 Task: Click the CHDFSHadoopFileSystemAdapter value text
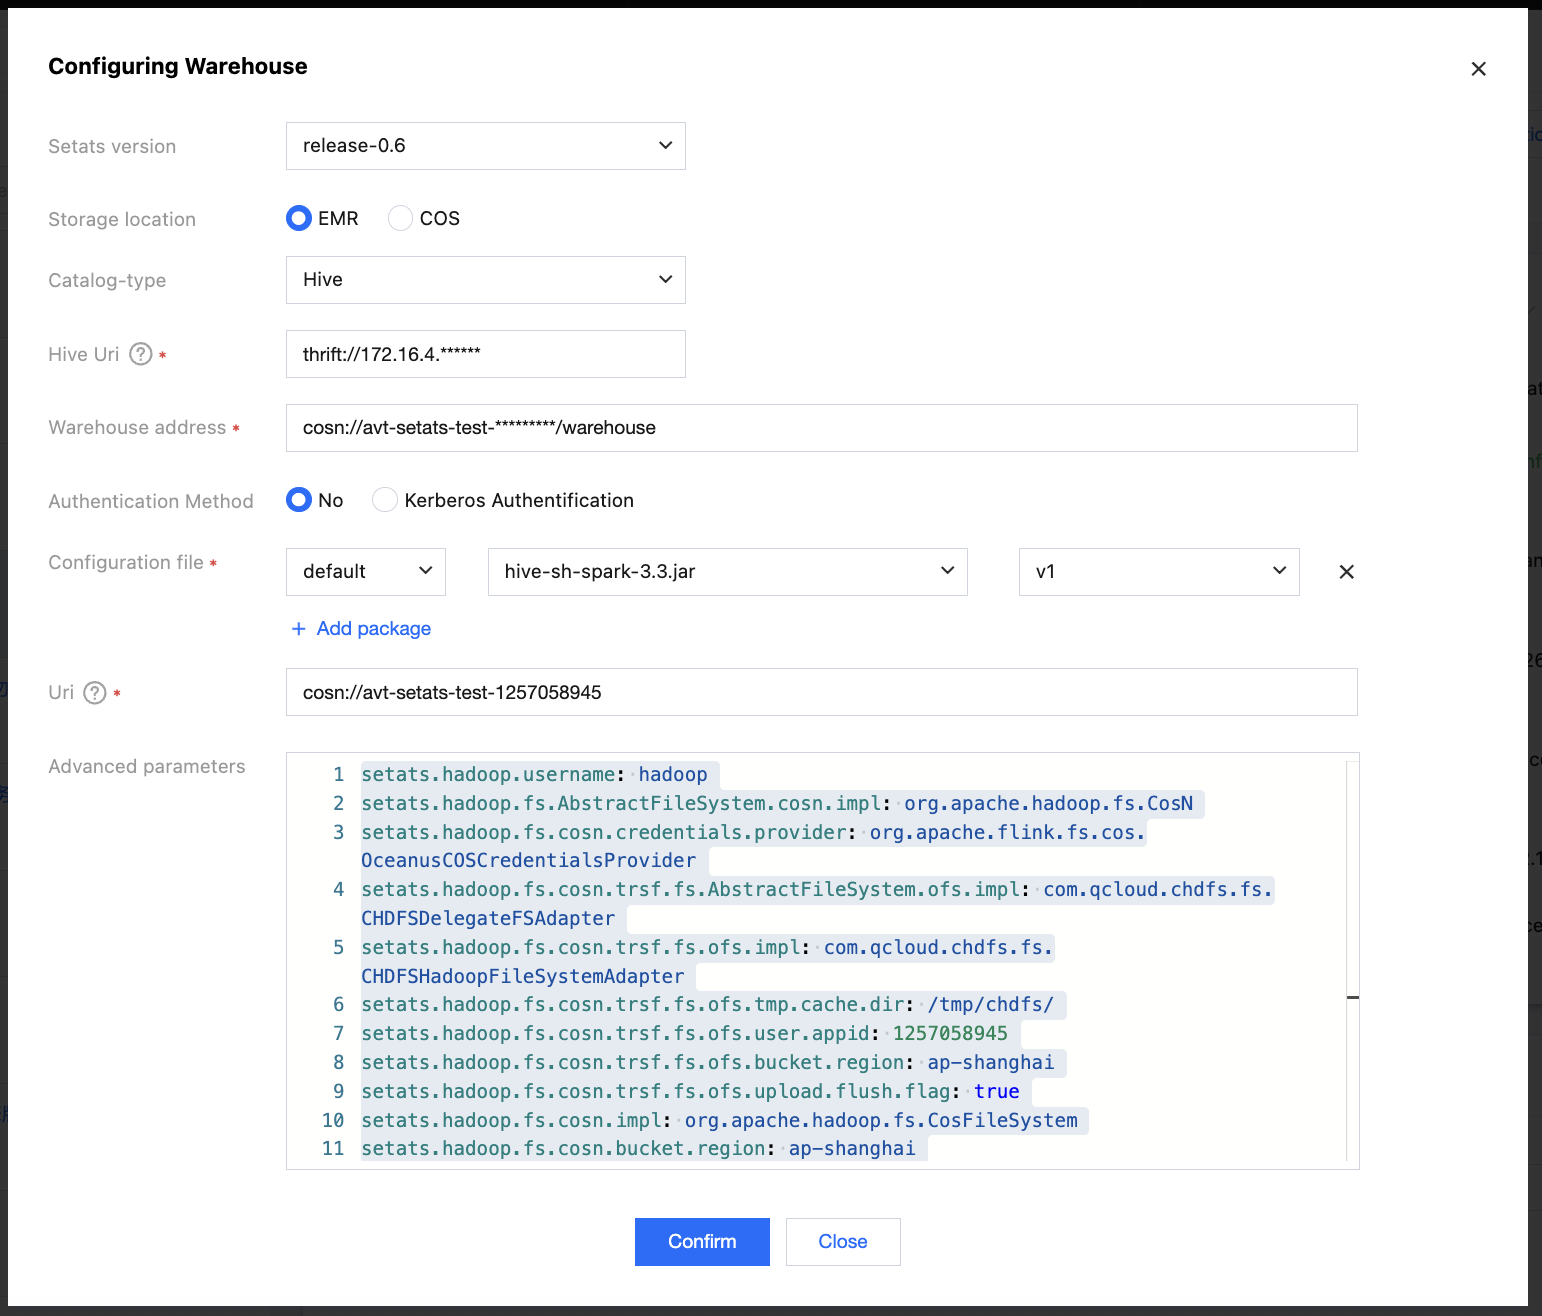point(523,977)
